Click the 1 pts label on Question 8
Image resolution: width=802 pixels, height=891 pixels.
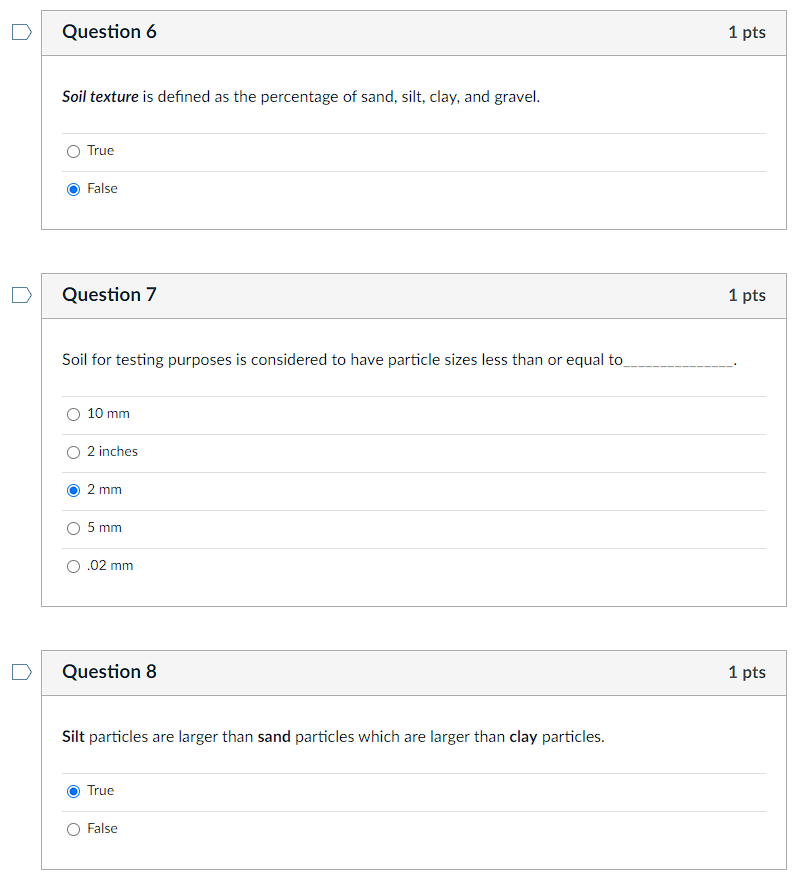pyautogui.click(x=746, y=673)
